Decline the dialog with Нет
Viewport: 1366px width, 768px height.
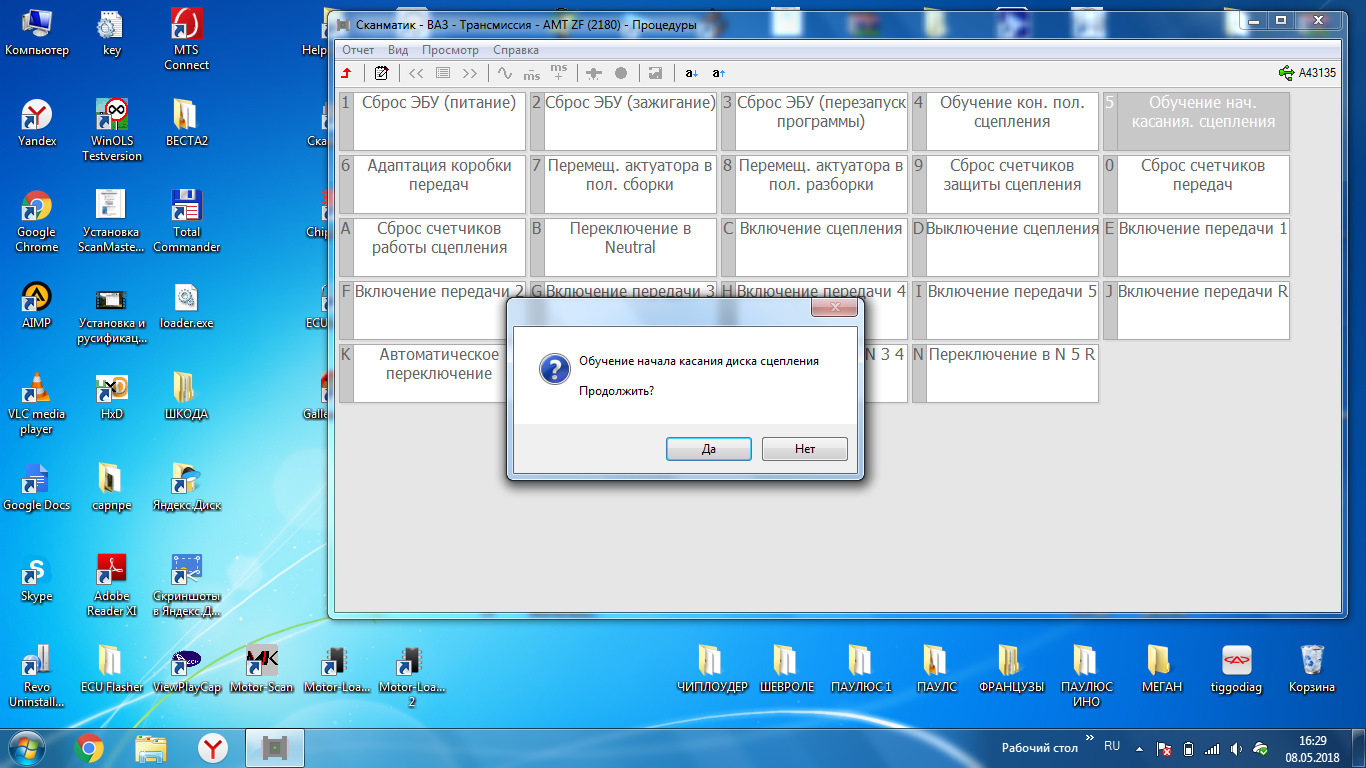click(805, 449)
